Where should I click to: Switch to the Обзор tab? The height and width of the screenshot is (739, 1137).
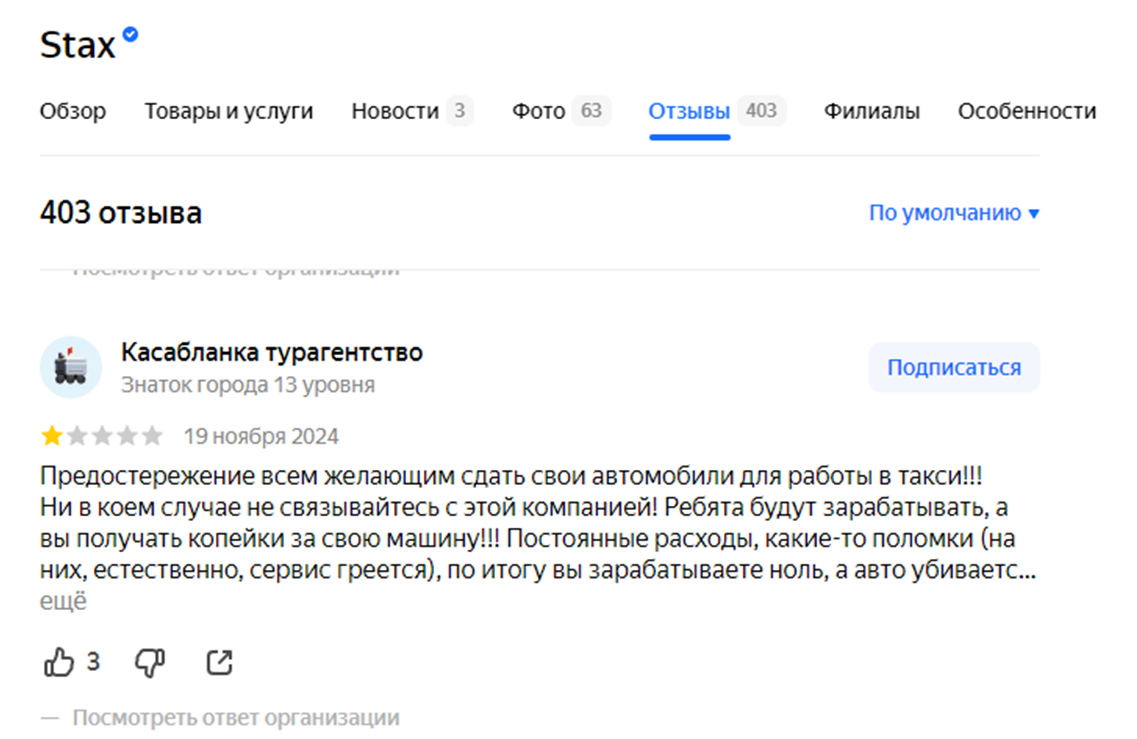[73, 111]
